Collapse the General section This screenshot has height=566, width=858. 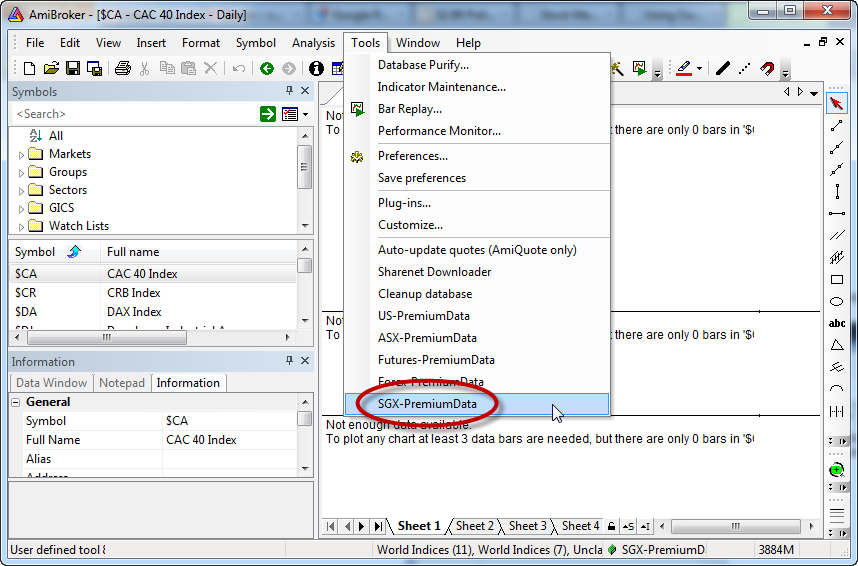[x=16, y=402]
